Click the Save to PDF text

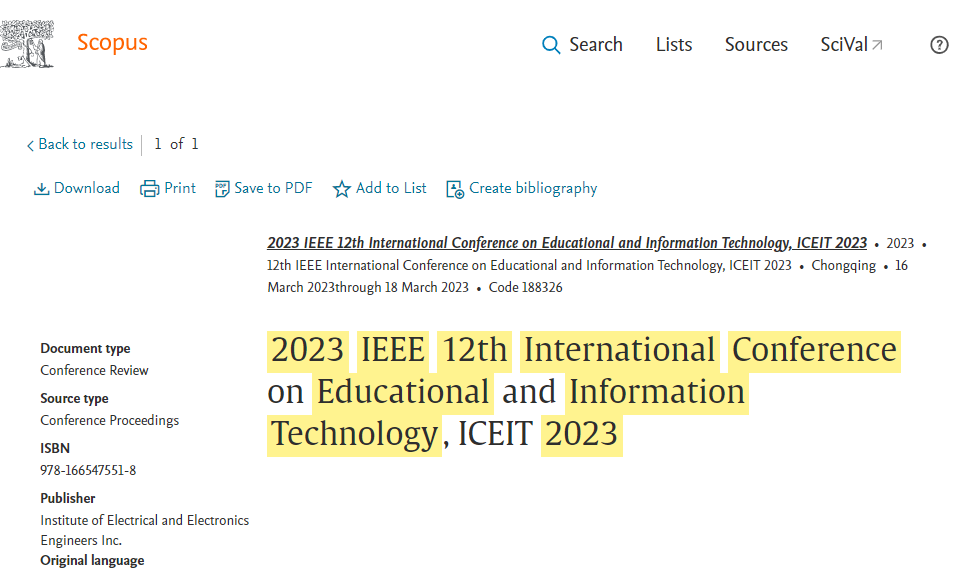pos(273,188)
